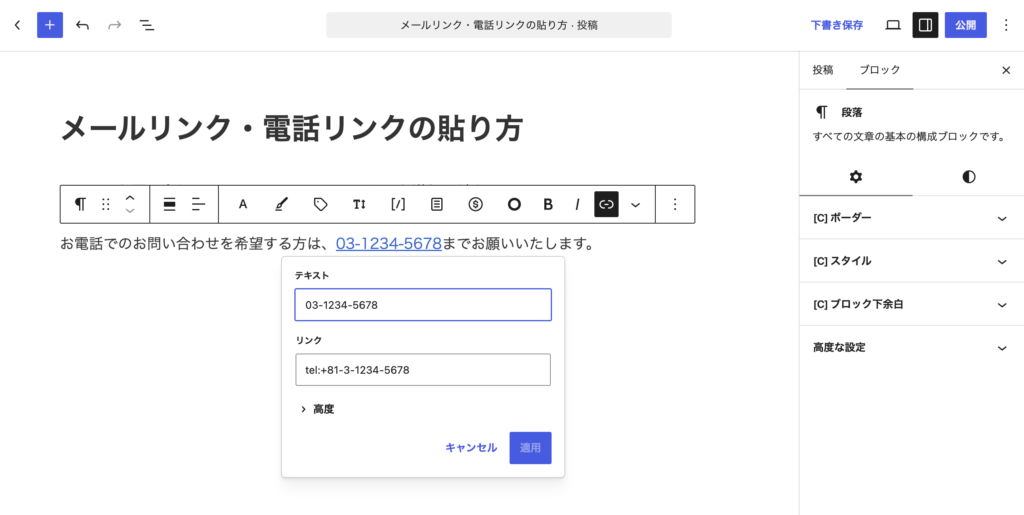Click the 段落 block name label

pyautogui.click(x=852, y=112)
